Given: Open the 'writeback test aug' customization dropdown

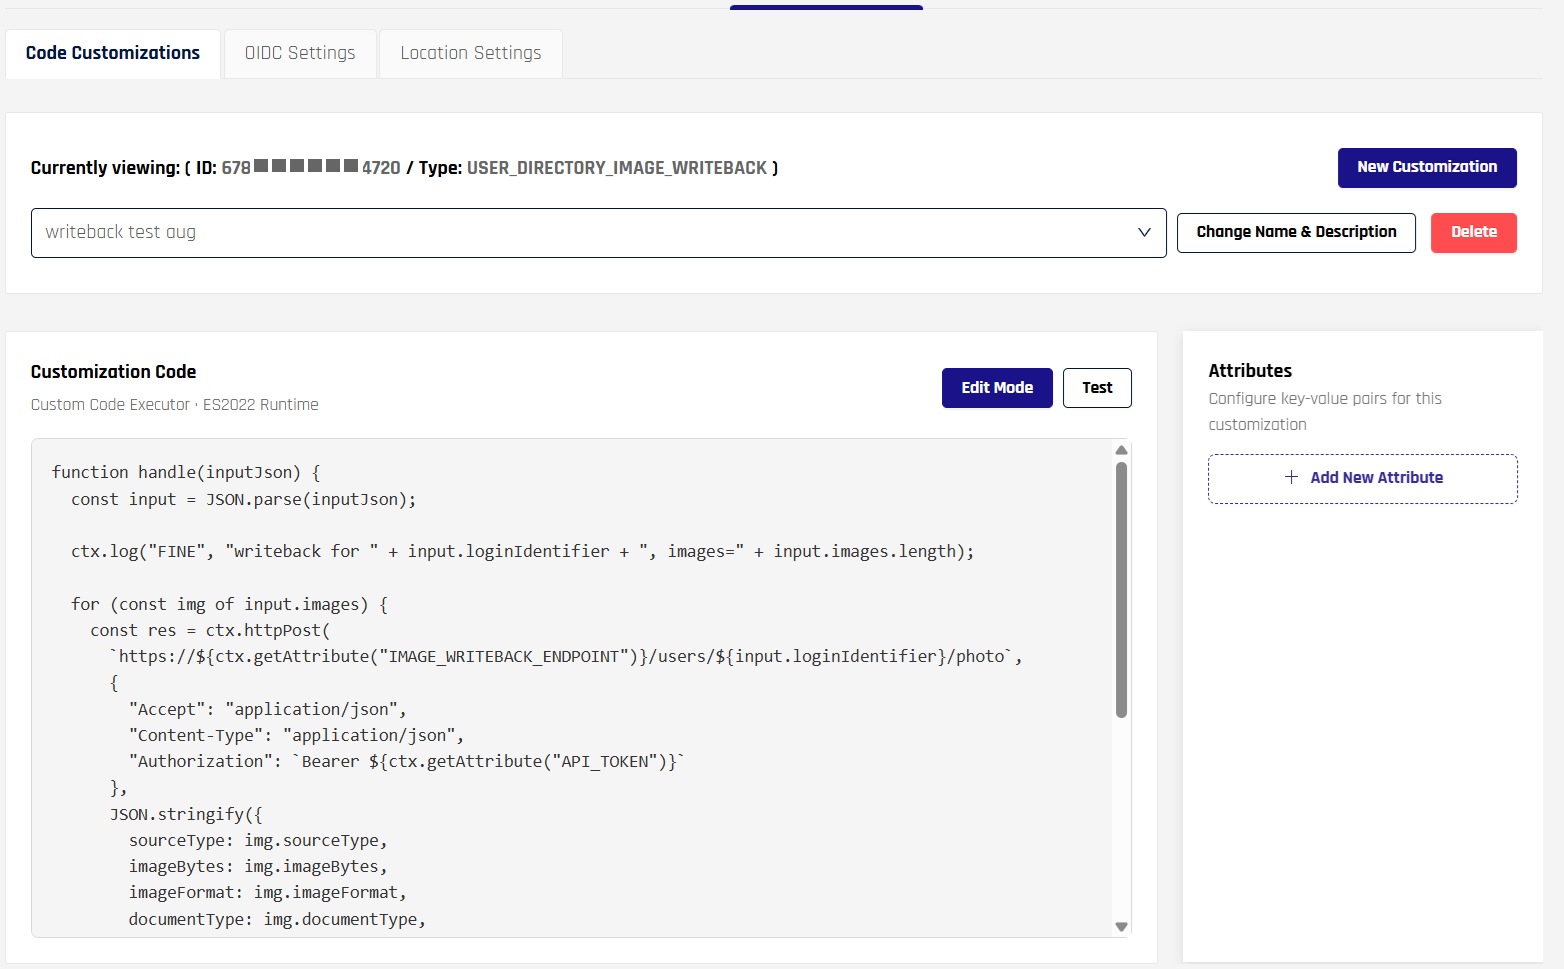Looking at the screenshot, I should click(598, 233).
